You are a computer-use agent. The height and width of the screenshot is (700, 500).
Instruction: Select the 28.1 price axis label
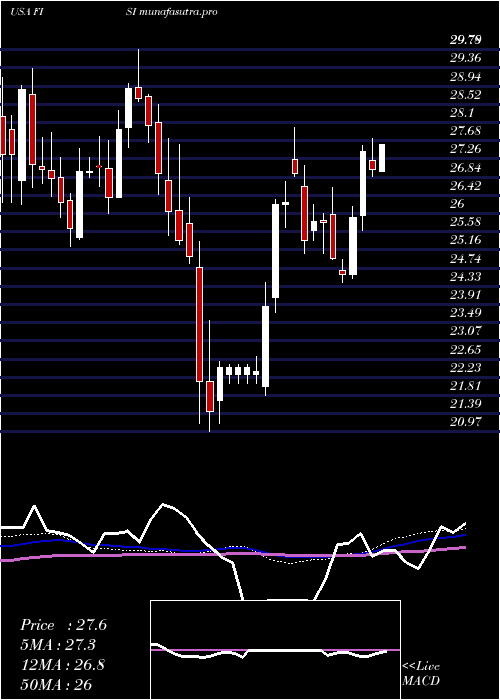462,113
